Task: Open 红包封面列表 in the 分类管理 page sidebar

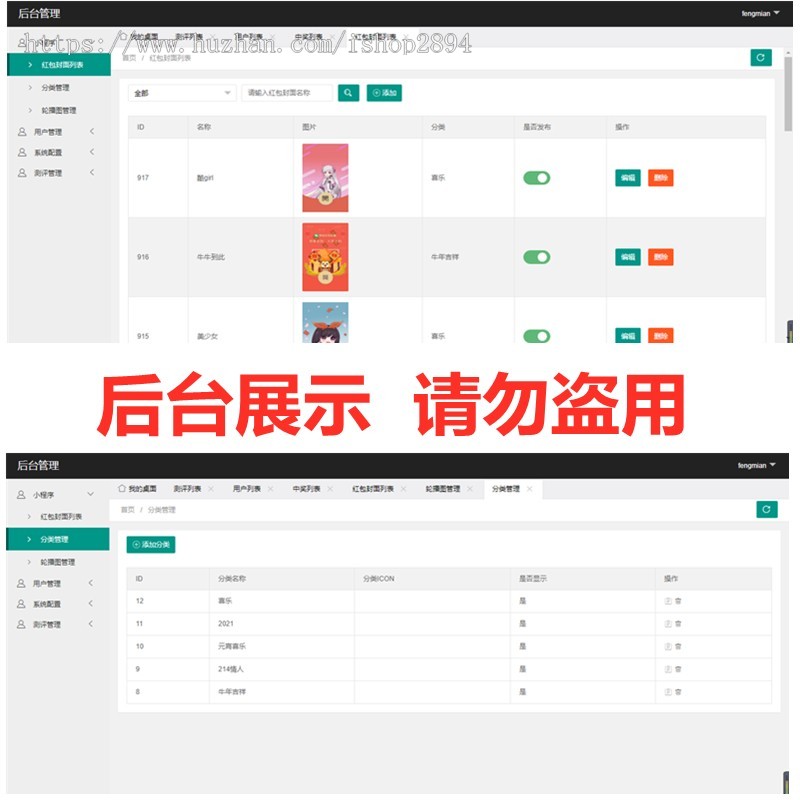Action: pyautogui.click(x=61, y=516)
